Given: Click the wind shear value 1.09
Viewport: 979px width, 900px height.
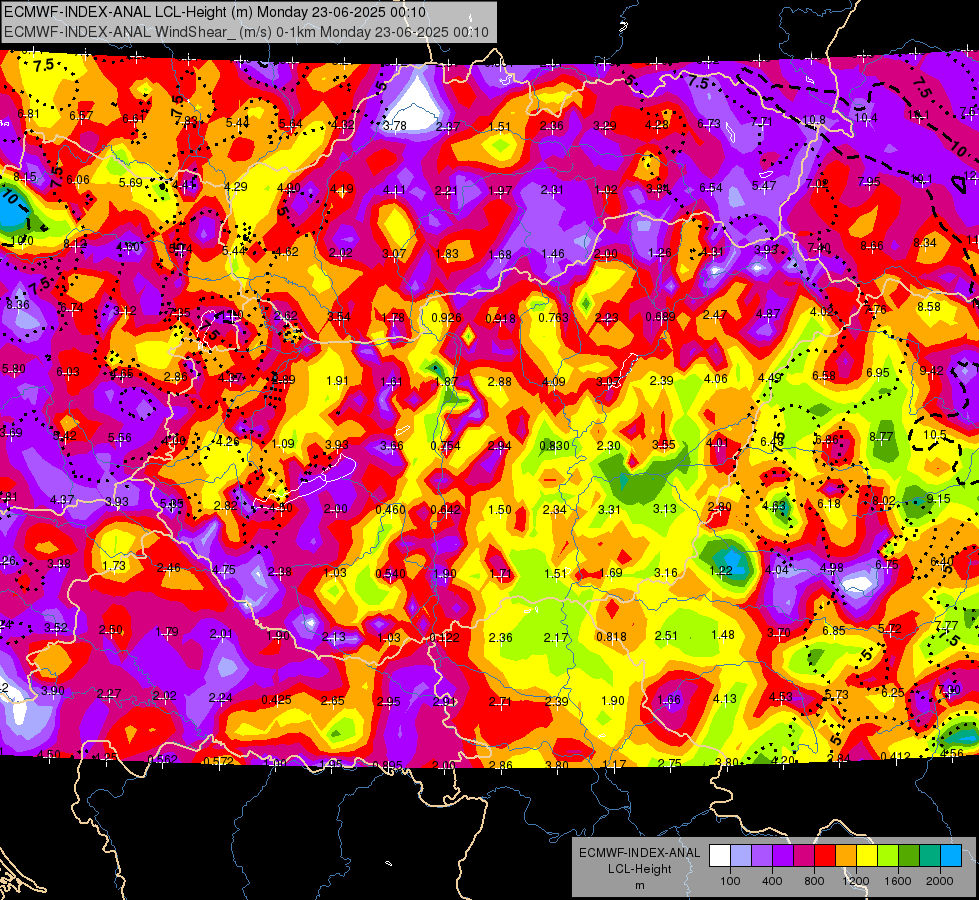Looking at the screenshot, I should [x=283, y=443].
